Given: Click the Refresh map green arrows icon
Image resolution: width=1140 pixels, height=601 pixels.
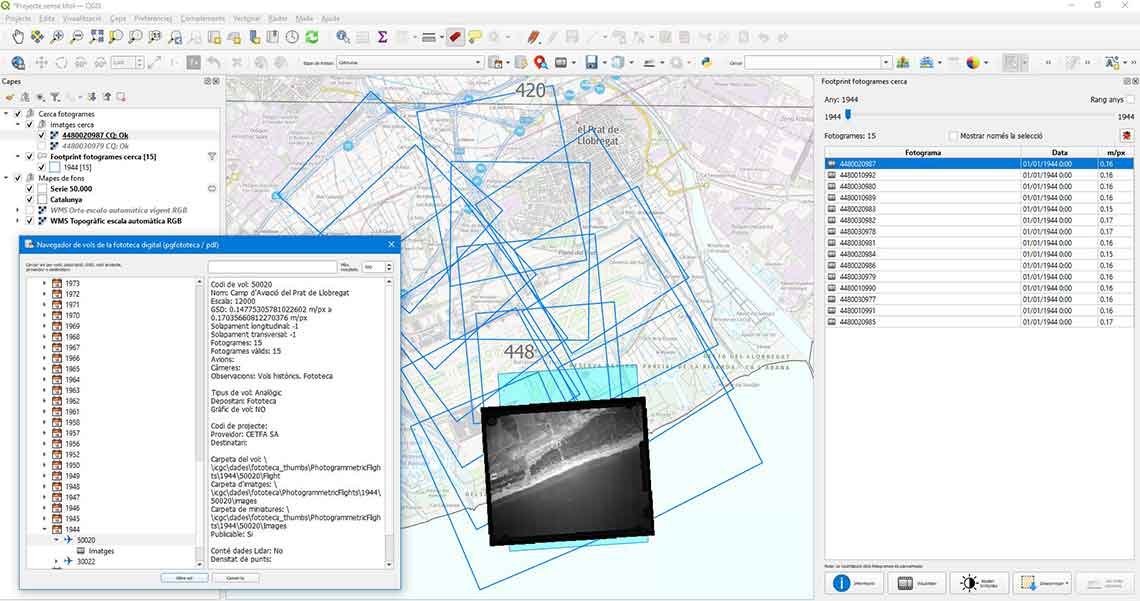Looking at the screenshot, I should point(312,37).
